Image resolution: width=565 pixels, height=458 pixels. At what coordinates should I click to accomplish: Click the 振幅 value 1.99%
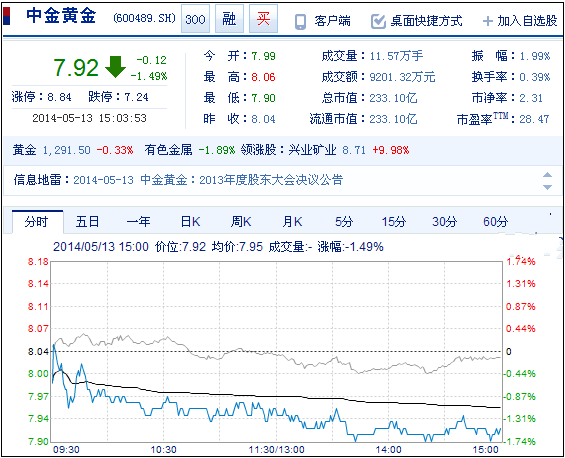click(535, 56)
